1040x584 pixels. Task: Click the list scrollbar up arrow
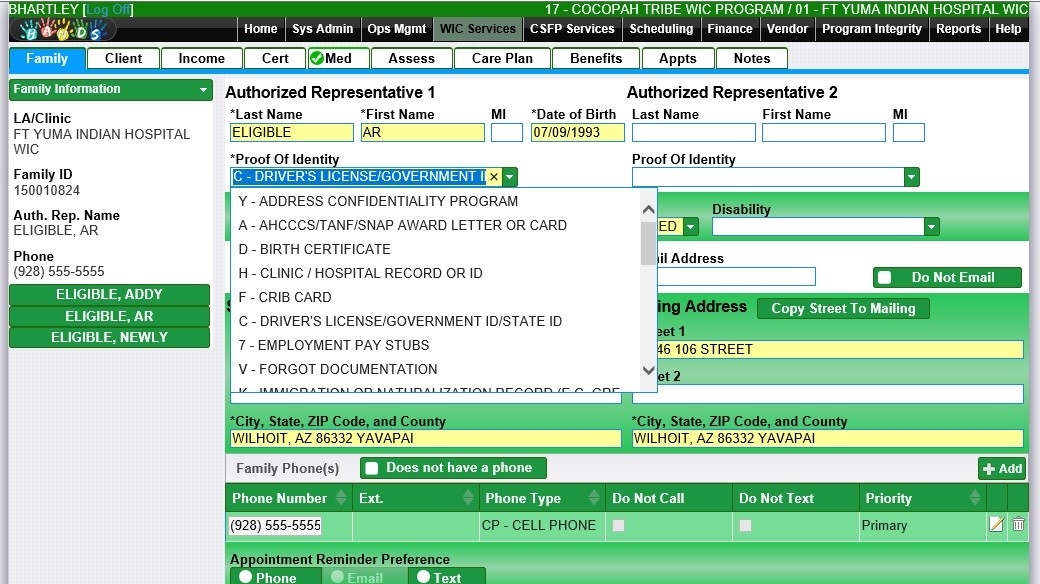pyautogui.click(x=648, y=210)
